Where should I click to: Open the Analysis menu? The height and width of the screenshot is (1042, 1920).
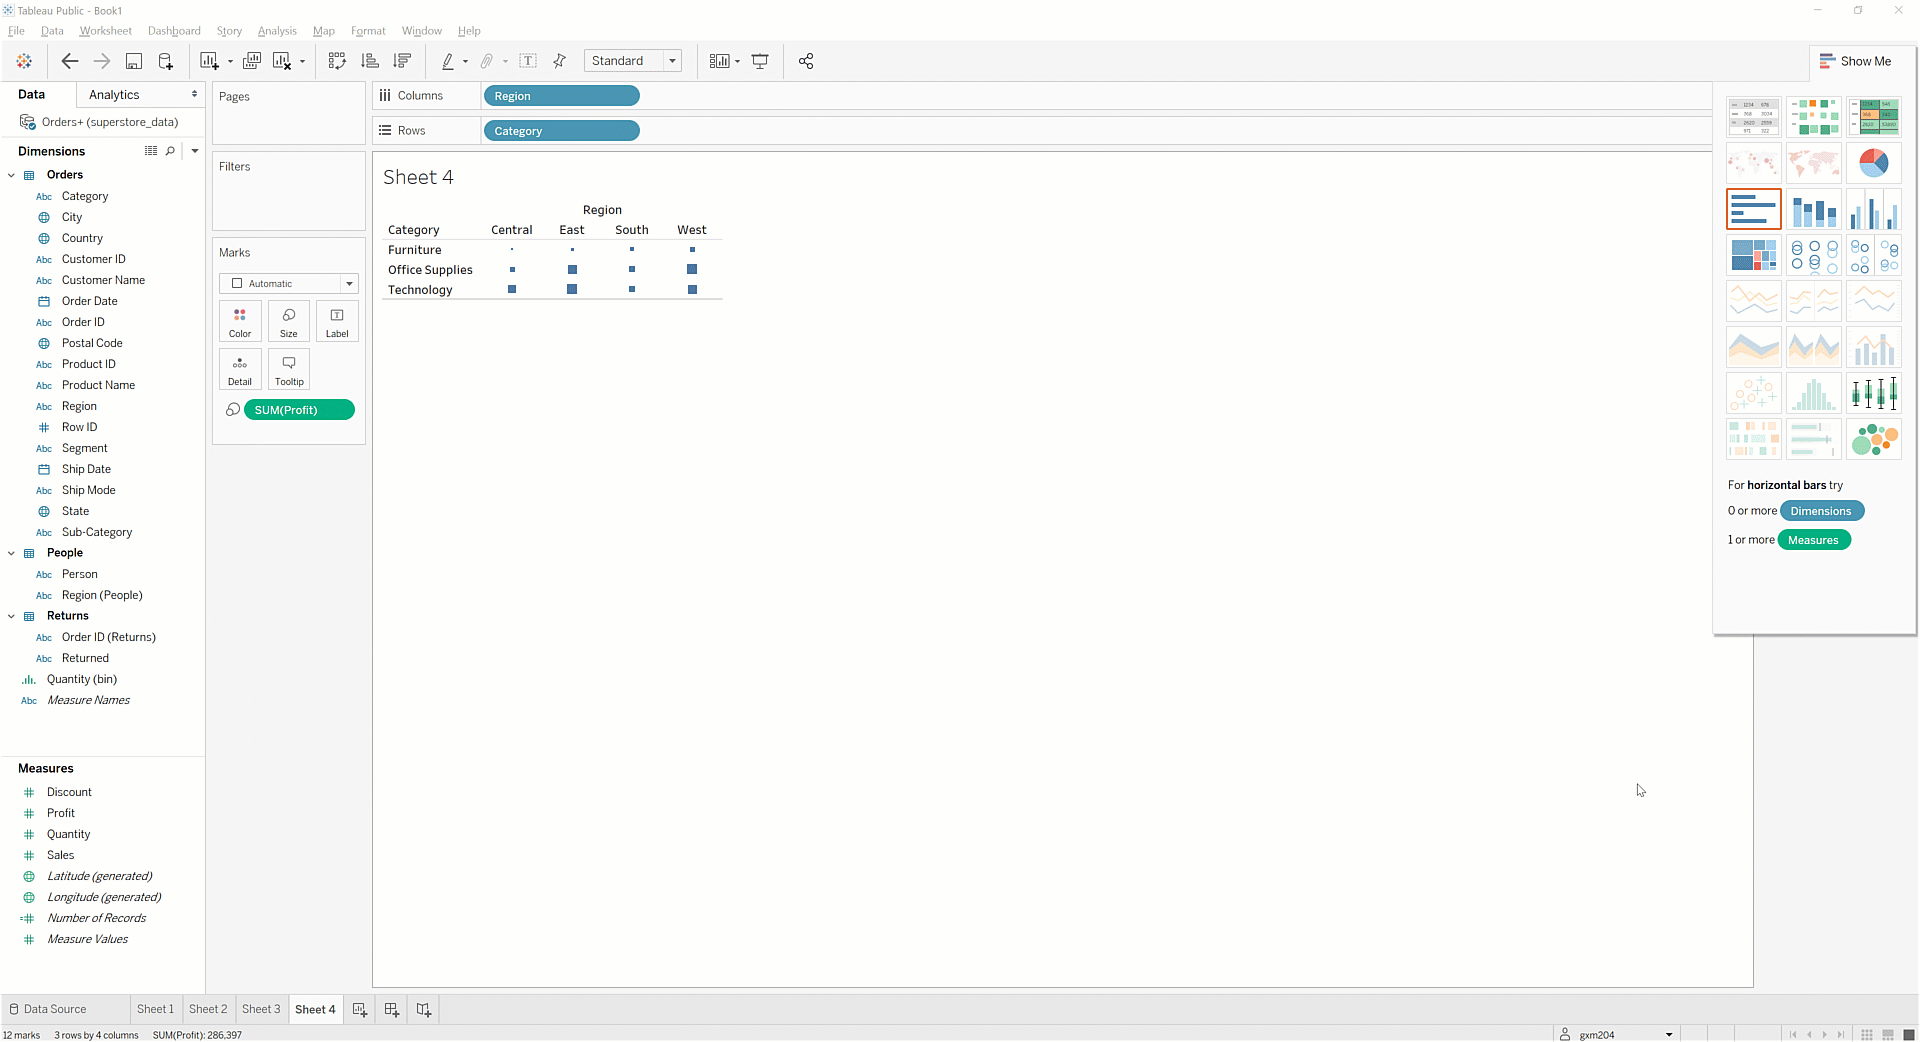pyautogui.click(x=277, y=31)
